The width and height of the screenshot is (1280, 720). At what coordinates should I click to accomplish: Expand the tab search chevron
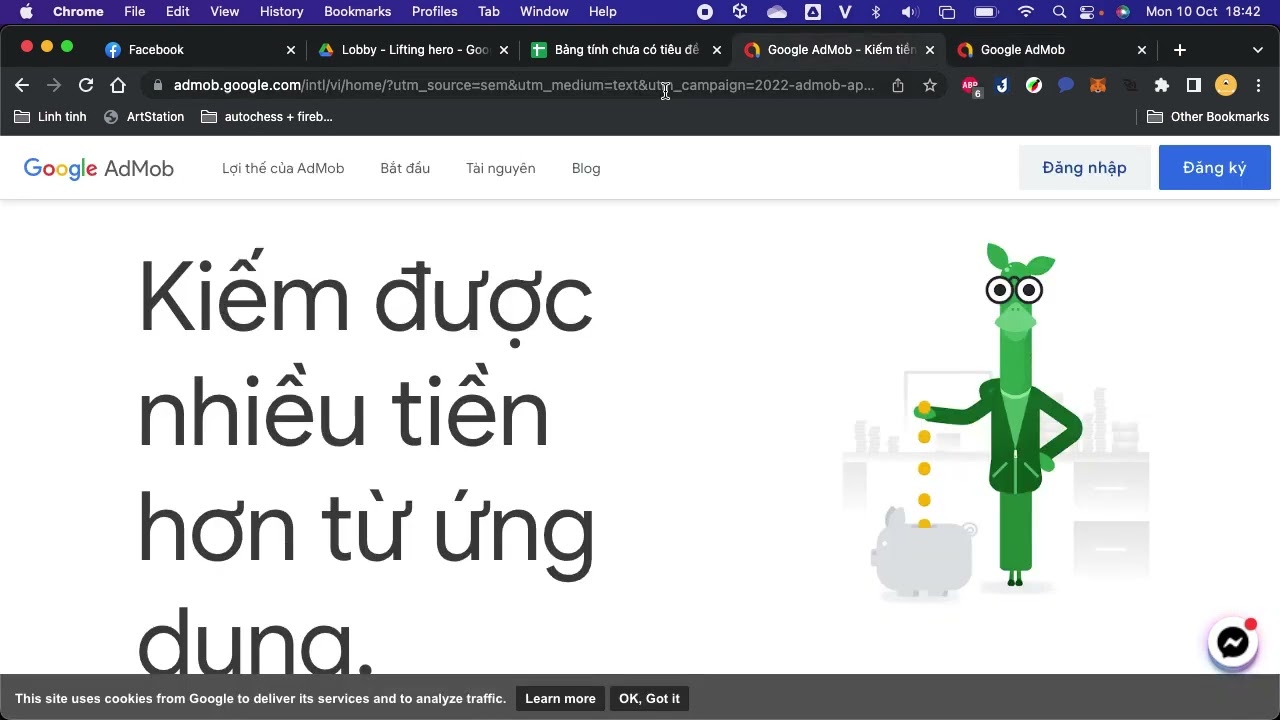pyautogui.click(x=1257, y=50)
